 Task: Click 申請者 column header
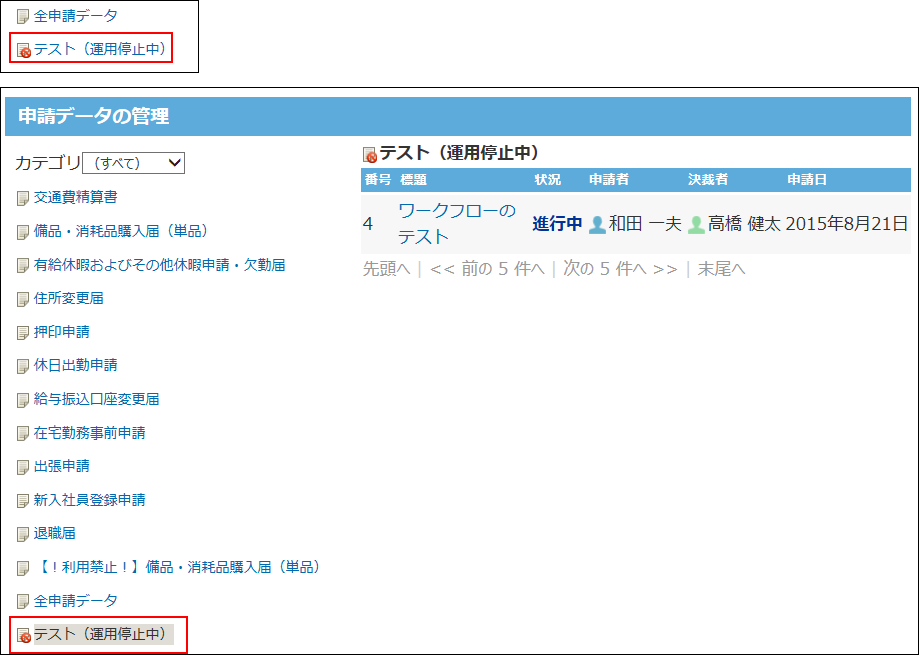click(x=609, y=179)
